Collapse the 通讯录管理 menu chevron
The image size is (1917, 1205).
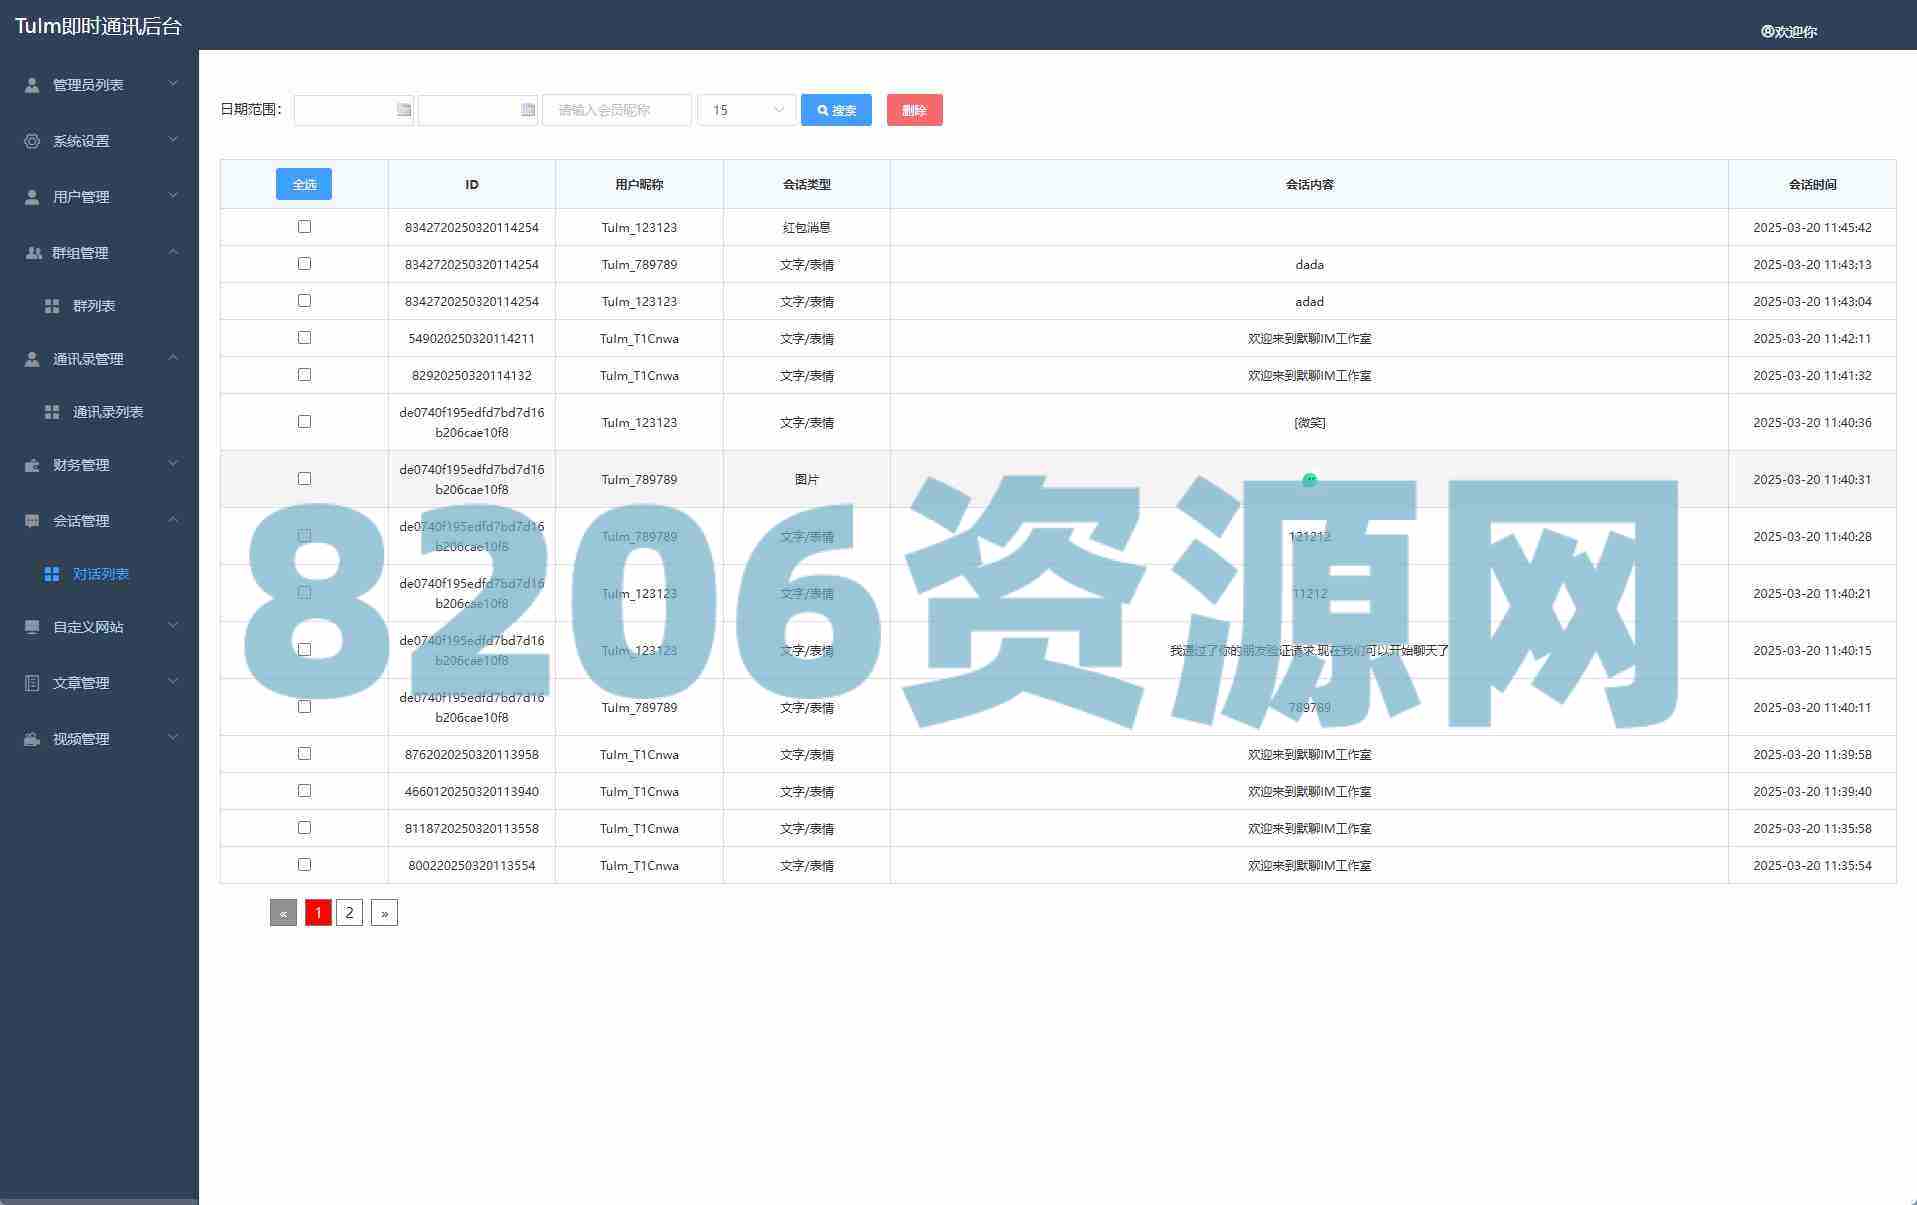[x=173, y=358]
